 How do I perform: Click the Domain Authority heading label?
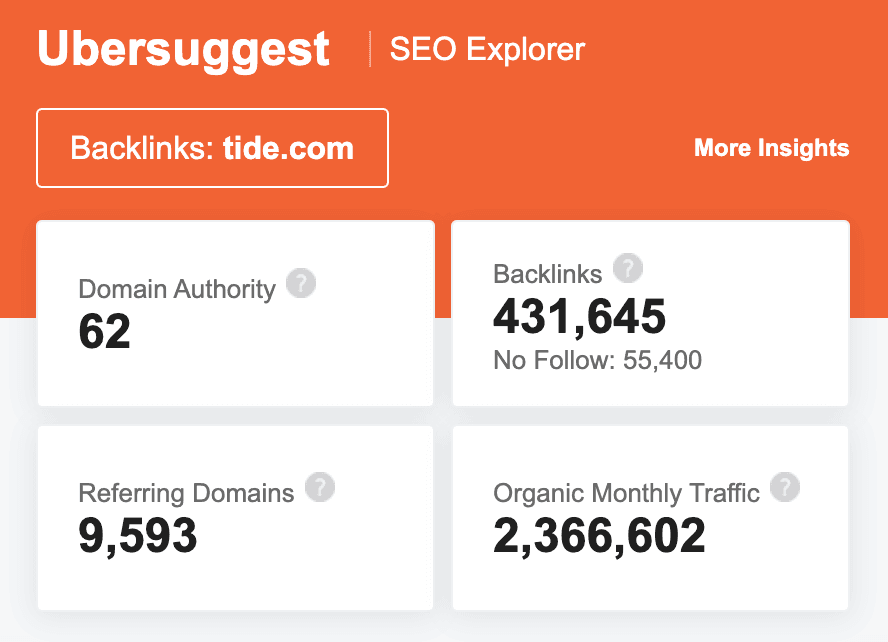(x=176, y=288)
